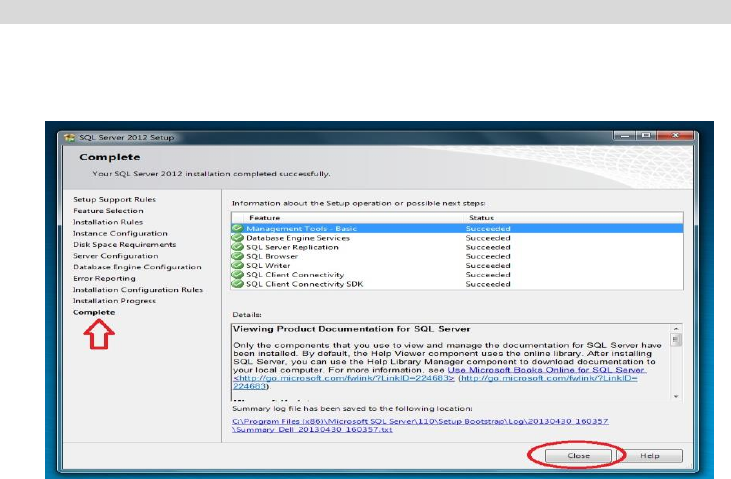Minimize the SQL Server 2012 Setup window
The height and width of the screenshot is (479, 731).
click(x=625, y=136)
